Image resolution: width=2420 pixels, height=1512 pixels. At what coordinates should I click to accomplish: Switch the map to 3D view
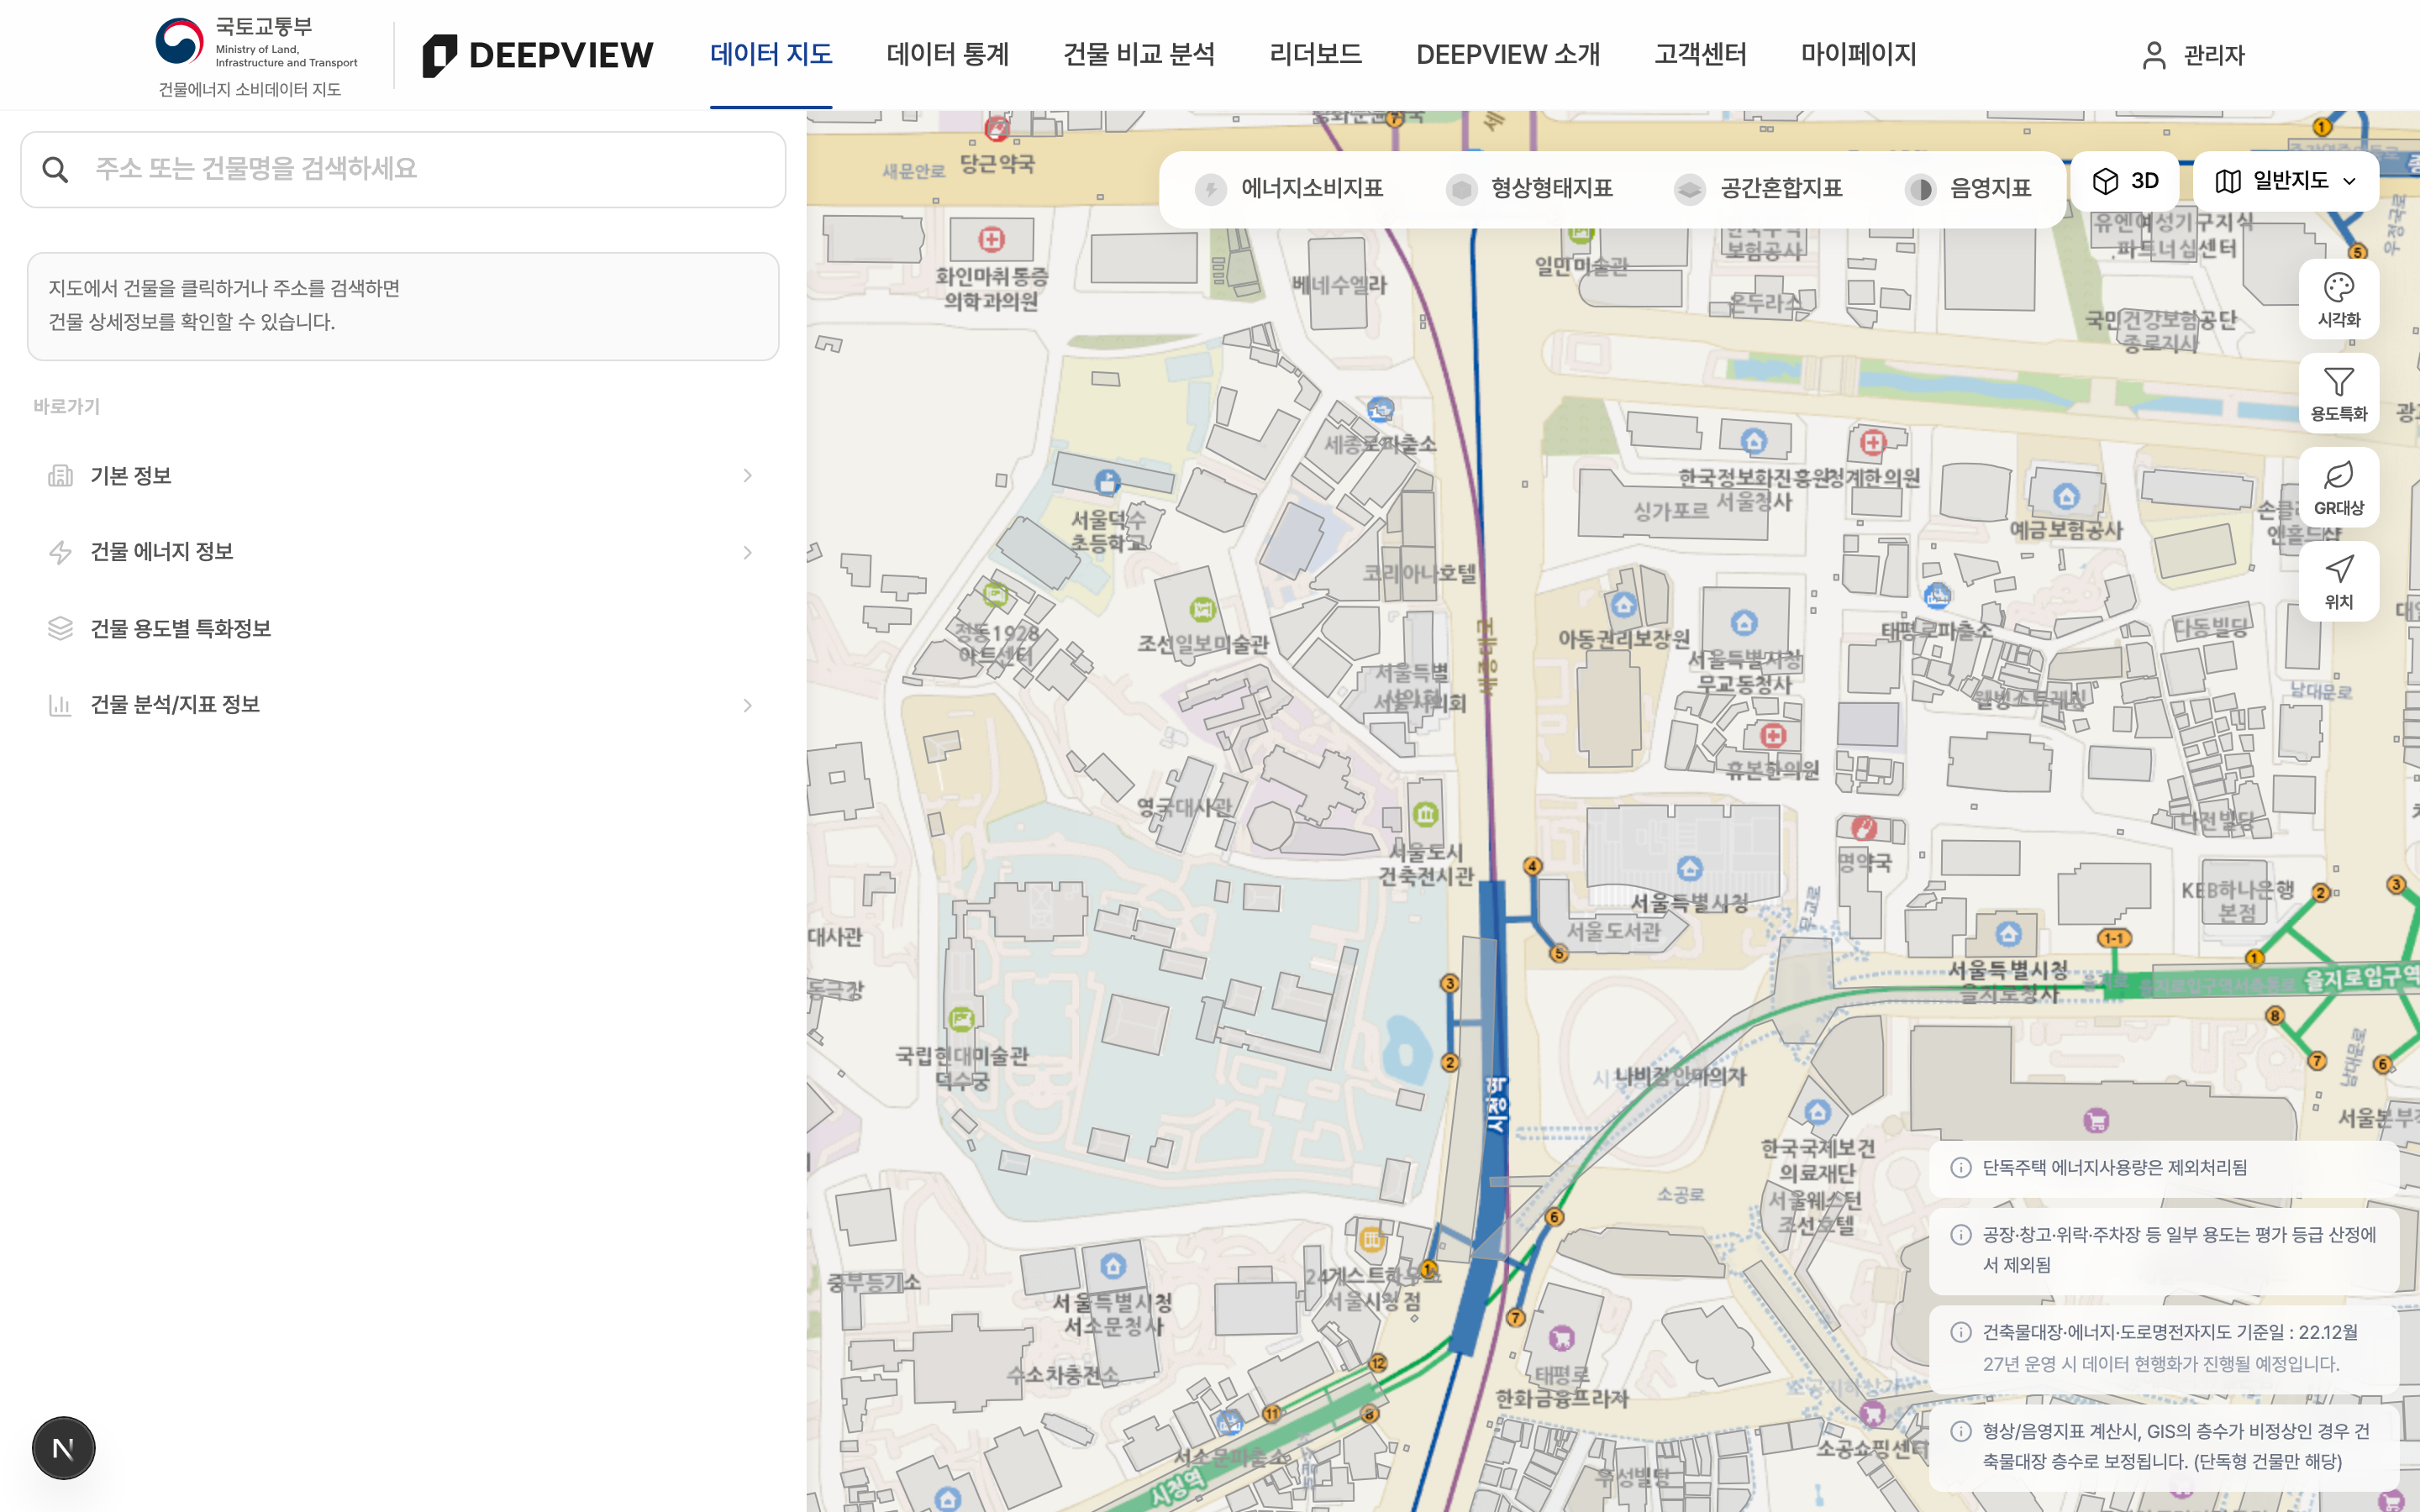2125,181
